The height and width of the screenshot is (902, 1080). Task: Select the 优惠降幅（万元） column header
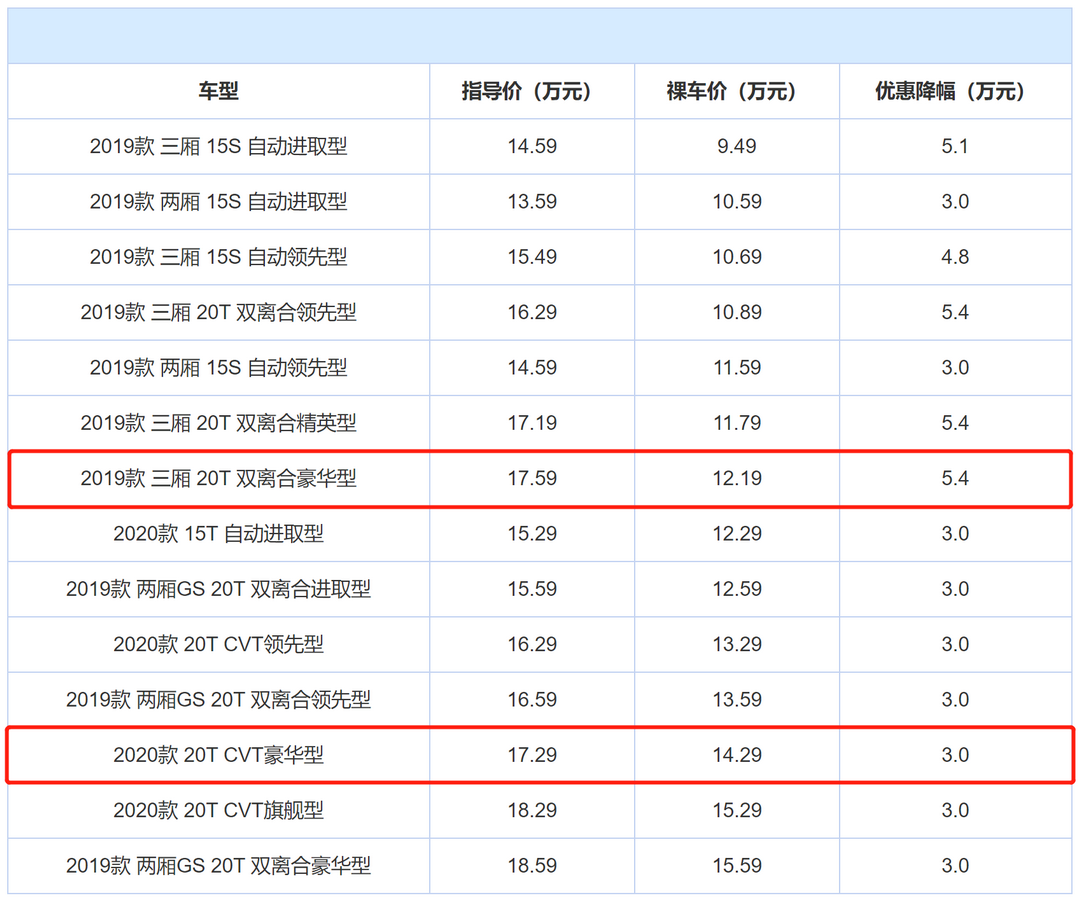pos(954,92)
